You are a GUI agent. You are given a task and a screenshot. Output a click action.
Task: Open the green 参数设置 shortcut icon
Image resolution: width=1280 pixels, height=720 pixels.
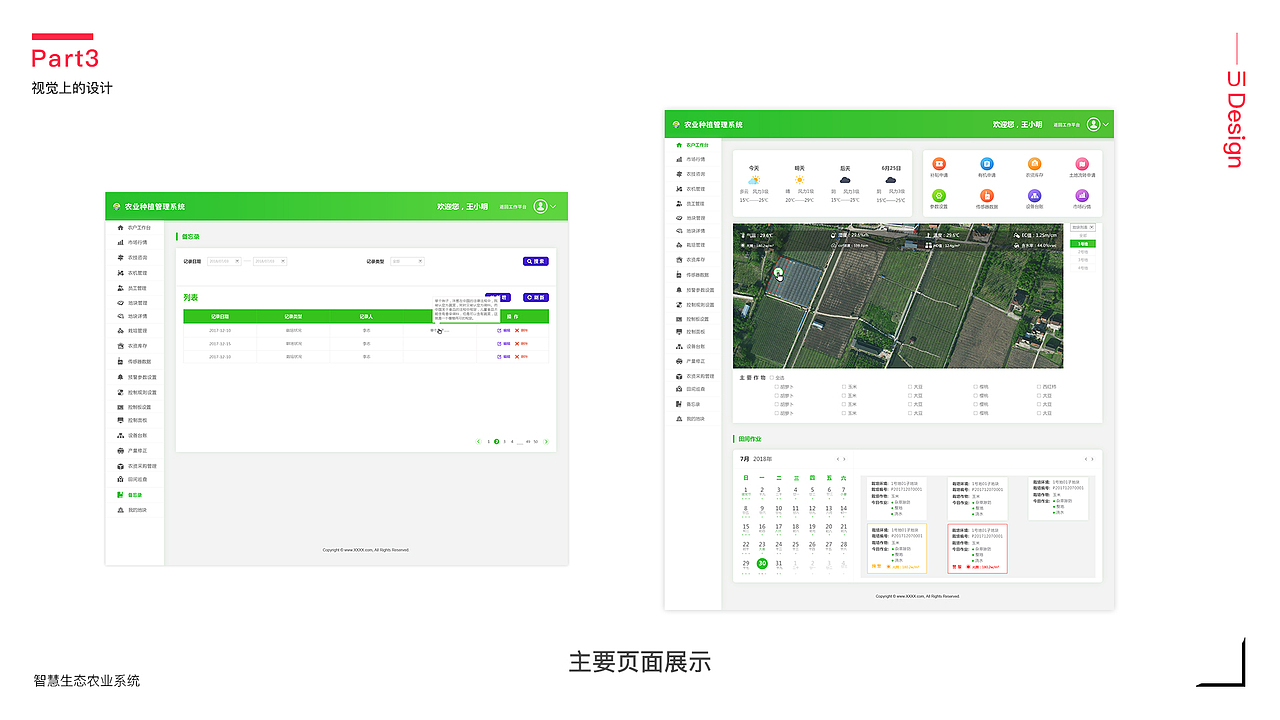point(939,196)
